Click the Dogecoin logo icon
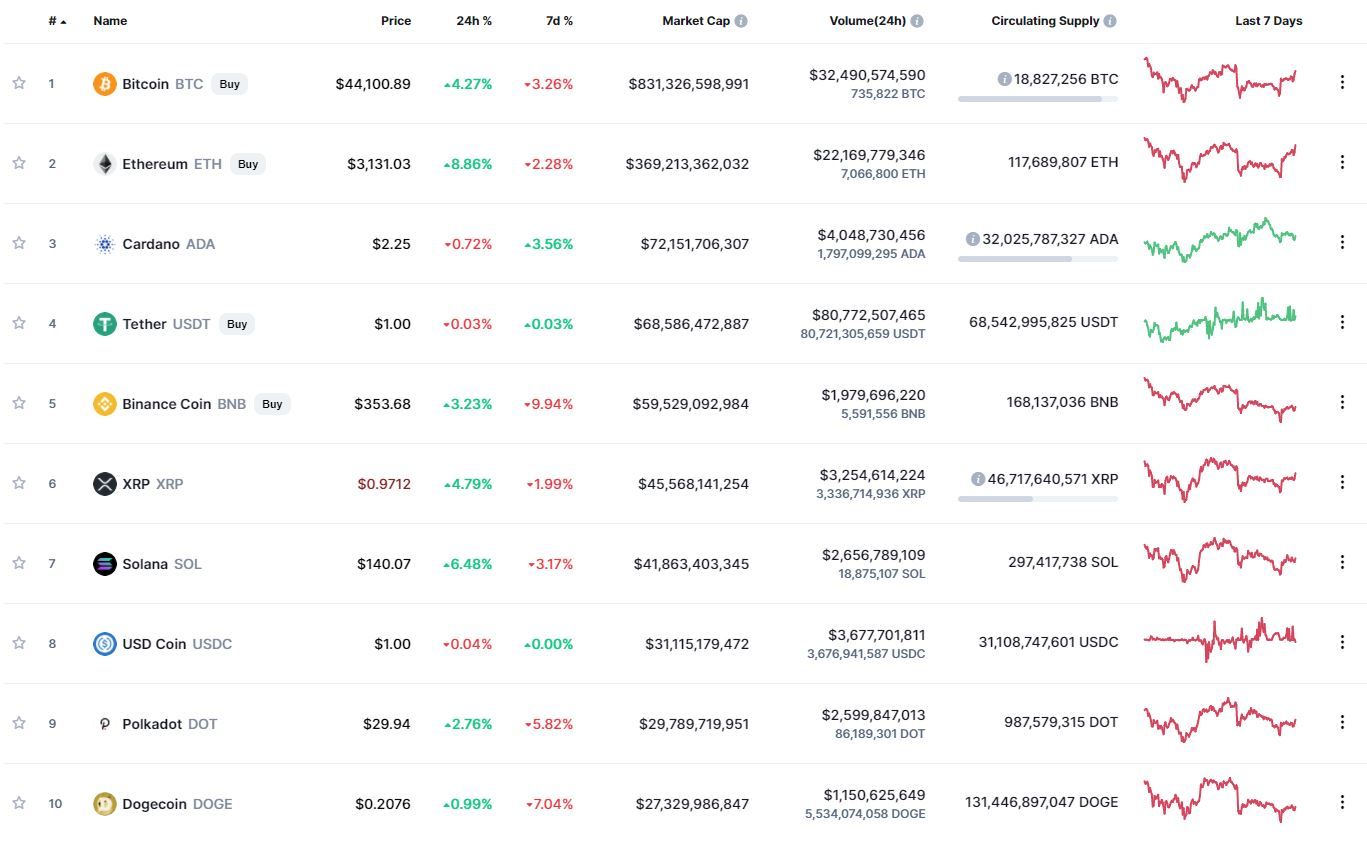The width and height of the screenshot is (1367, 843). pos(104,804)
